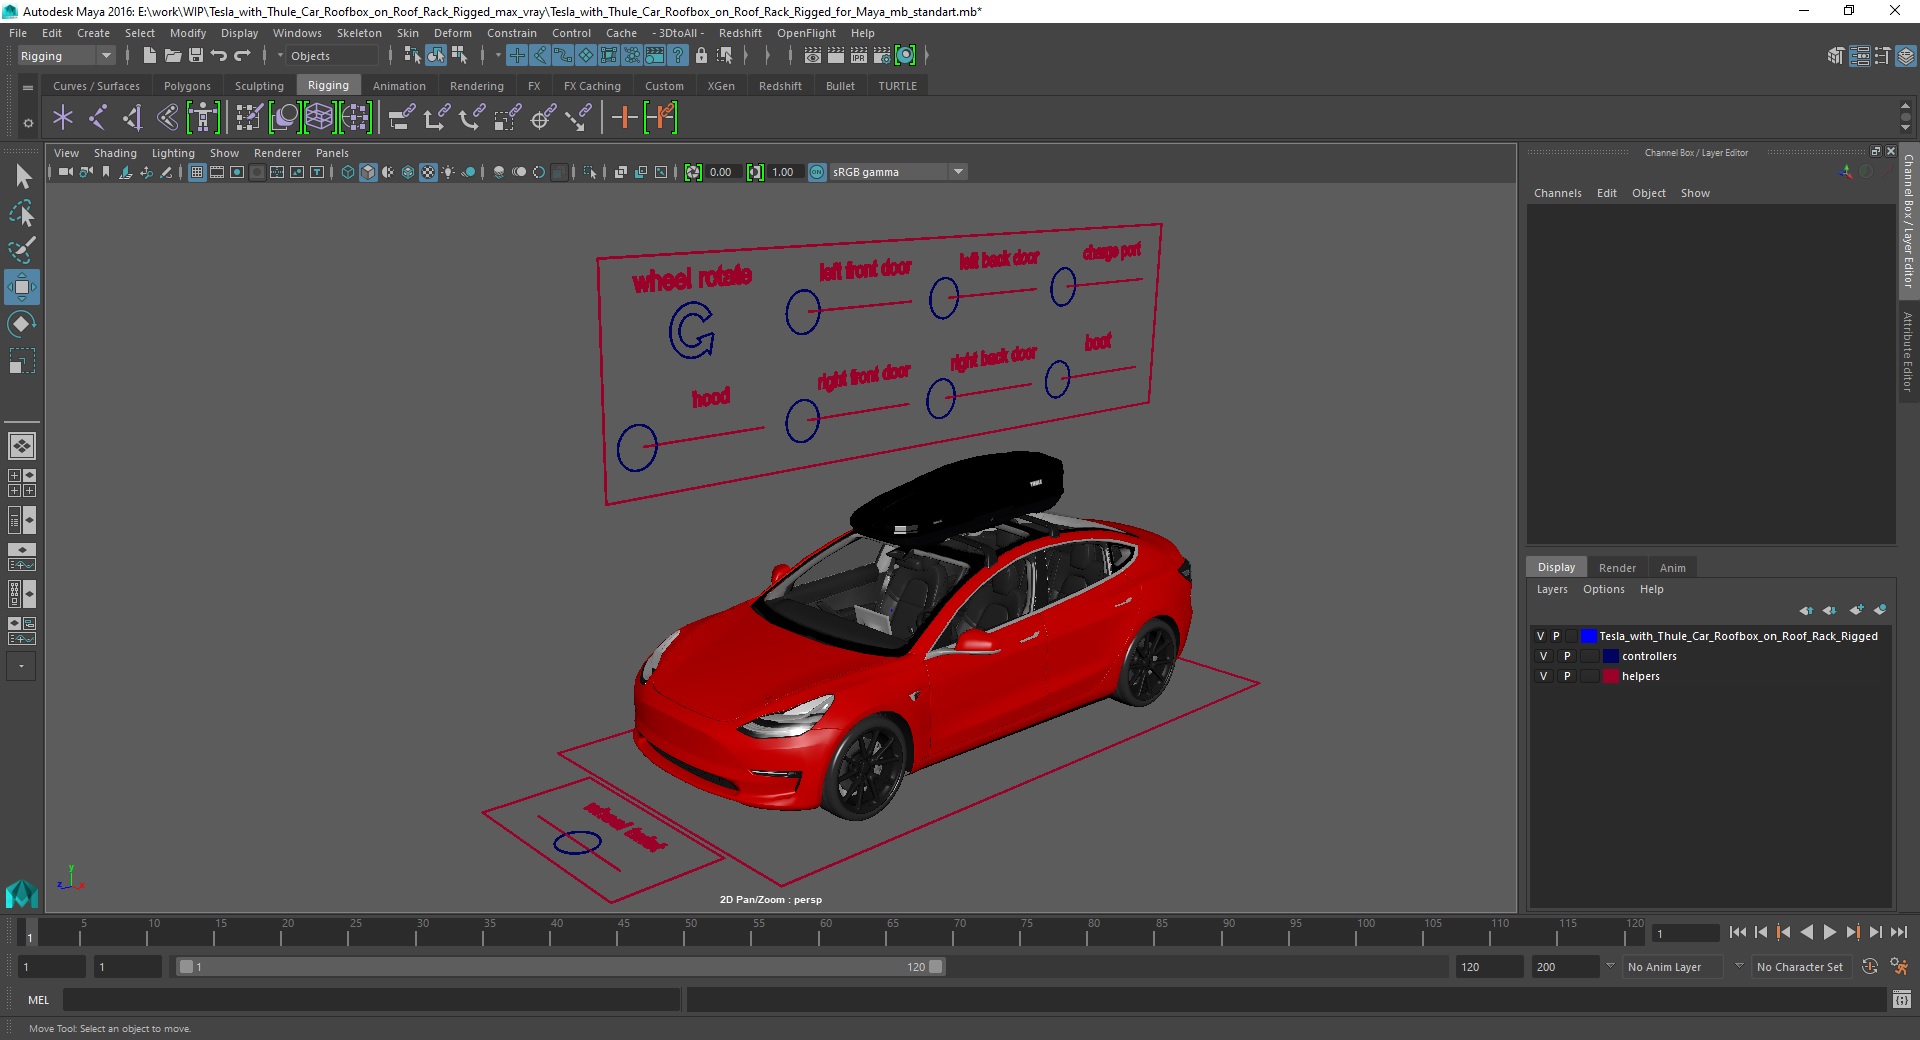Open a scene with the folder icon
This screenshot has width=1920, height=1040.
click(x=172, y=56)
